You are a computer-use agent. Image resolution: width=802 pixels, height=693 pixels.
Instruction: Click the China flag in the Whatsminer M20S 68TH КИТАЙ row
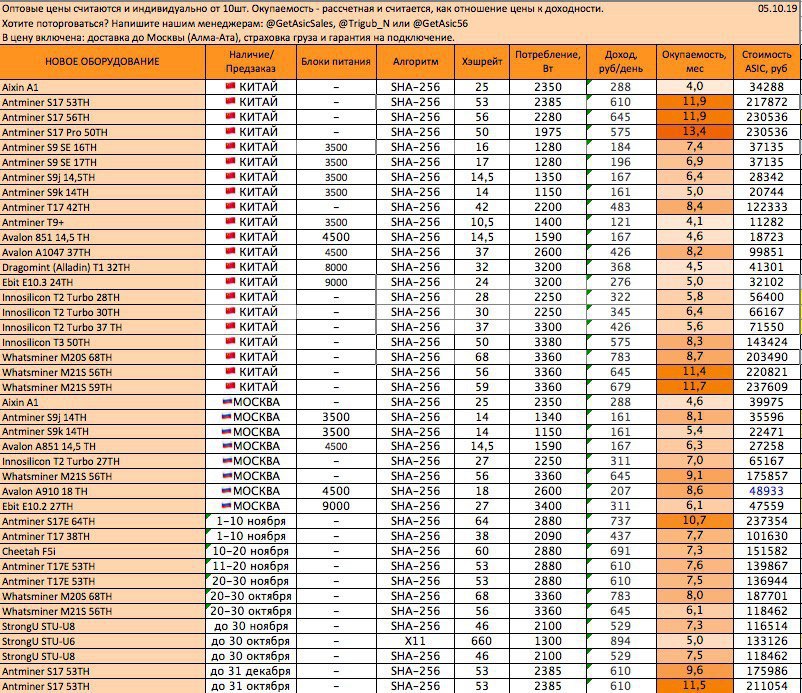pyautogui.click(x=230, y=356)
